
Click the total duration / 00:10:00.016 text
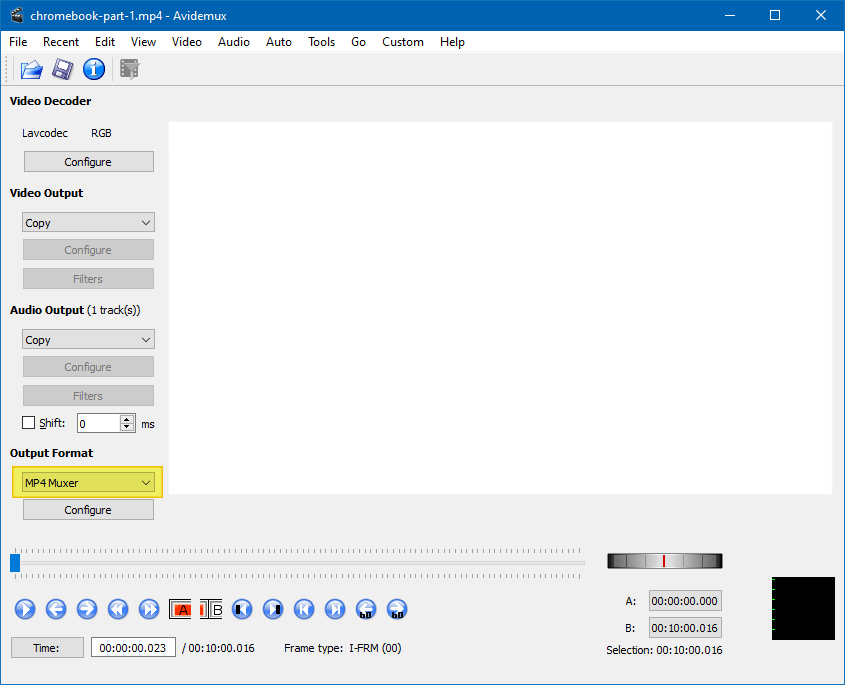pyautogui.click(x=218, y=648)
